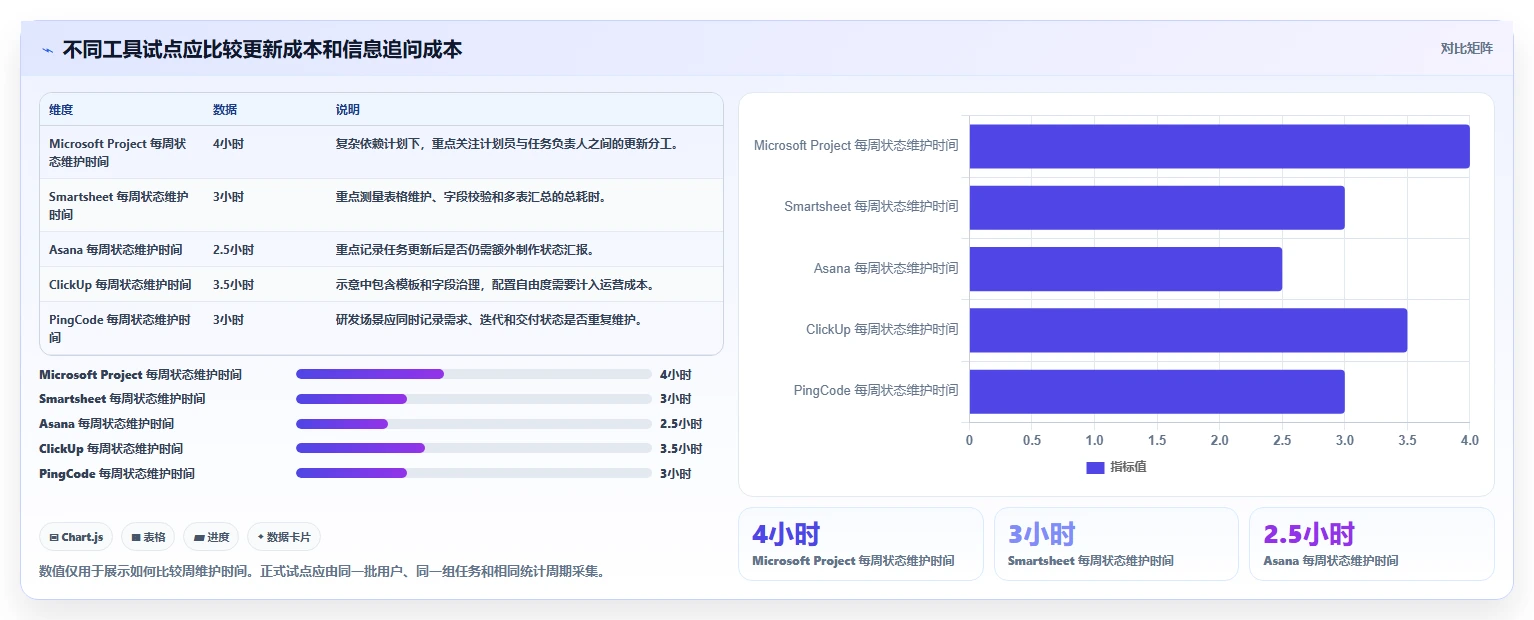This screenshot has height=620, width=1534.
Task: Click the Microsoft Project label beside its progress bar
Action: click(140, 375)
